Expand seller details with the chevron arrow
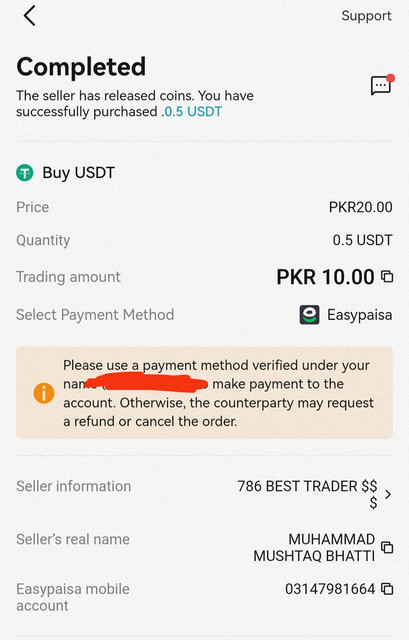Screen dimensions: 409x640 pyautogui.click(x=388, y=494)
